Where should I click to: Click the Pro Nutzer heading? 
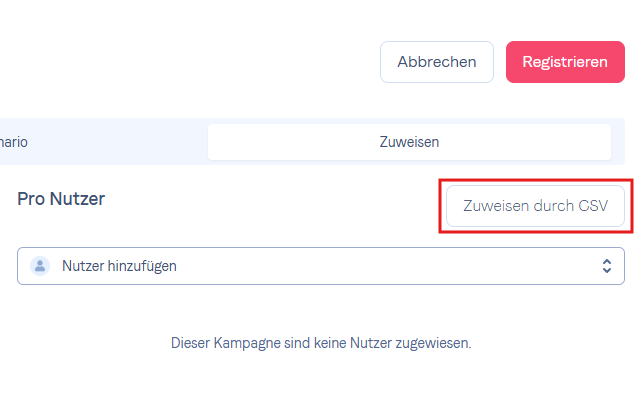tap(61, 199)
